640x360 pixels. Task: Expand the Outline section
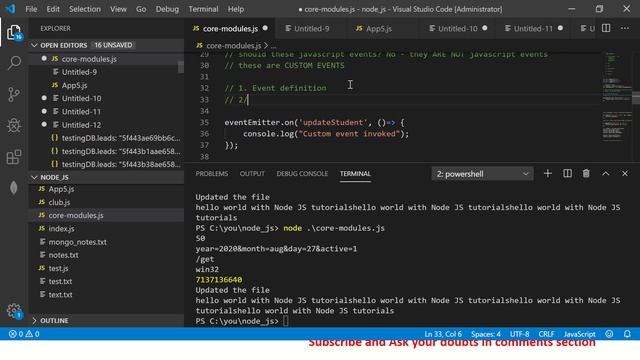[106, 320]
